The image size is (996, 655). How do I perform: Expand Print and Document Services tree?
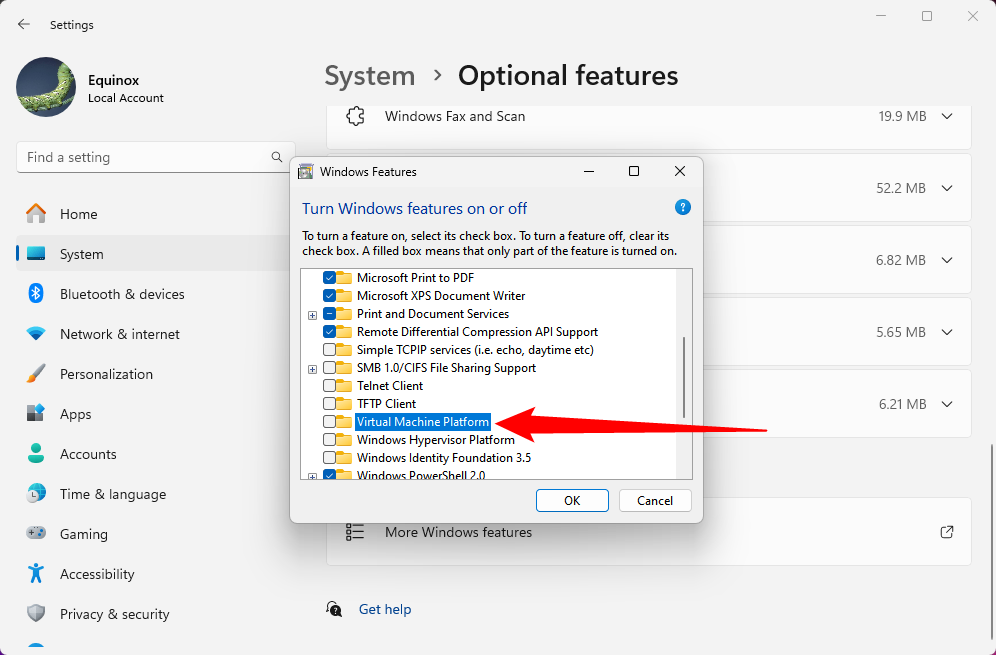pos(313,315)
